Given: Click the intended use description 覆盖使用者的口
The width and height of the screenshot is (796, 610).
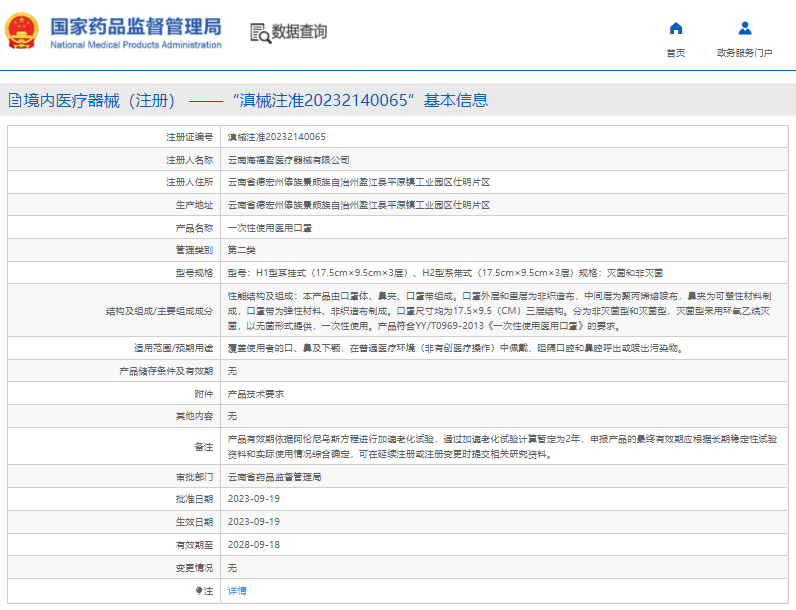Looking at the screenshot, I should pos(456,348).
